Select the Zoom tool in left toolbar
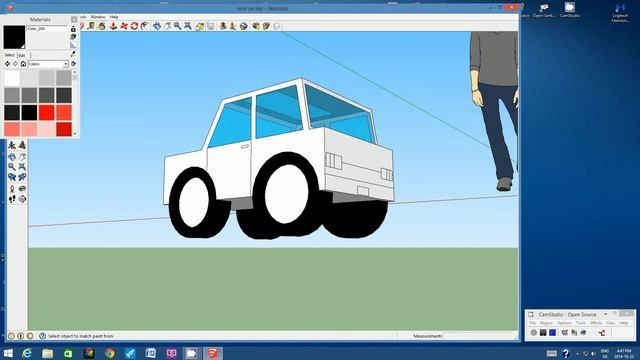The height and width of the screenshot is (360, 640). tap(12, 167)
